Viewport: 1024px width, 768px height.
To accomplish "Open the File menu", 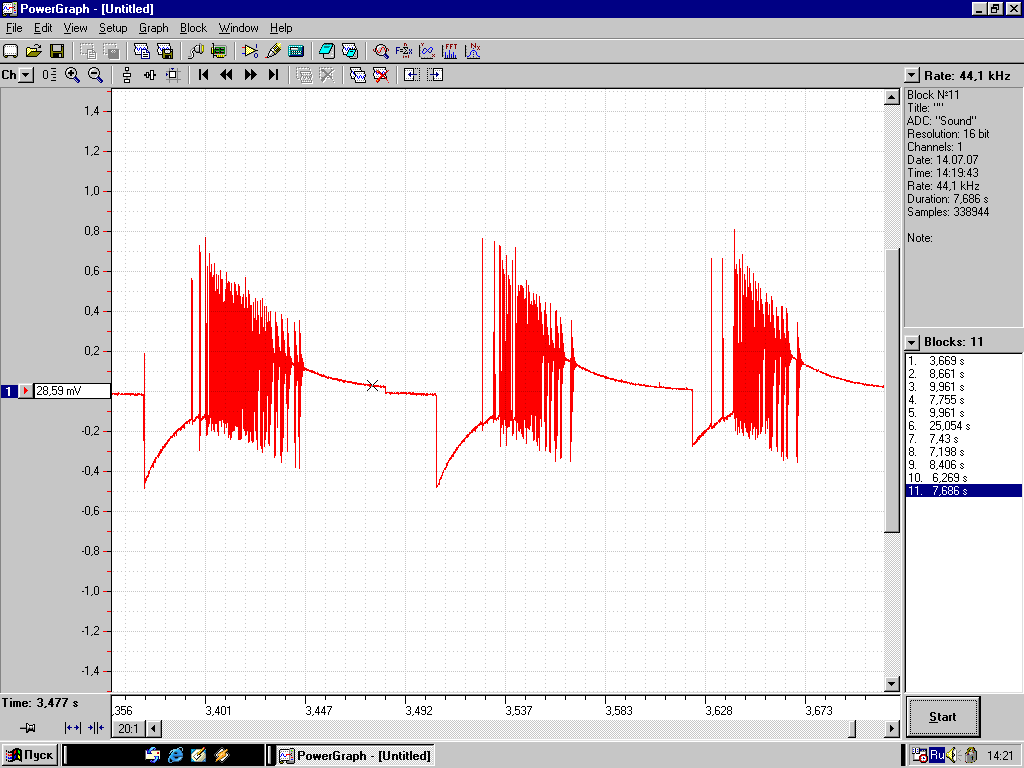I will (14, 28).
